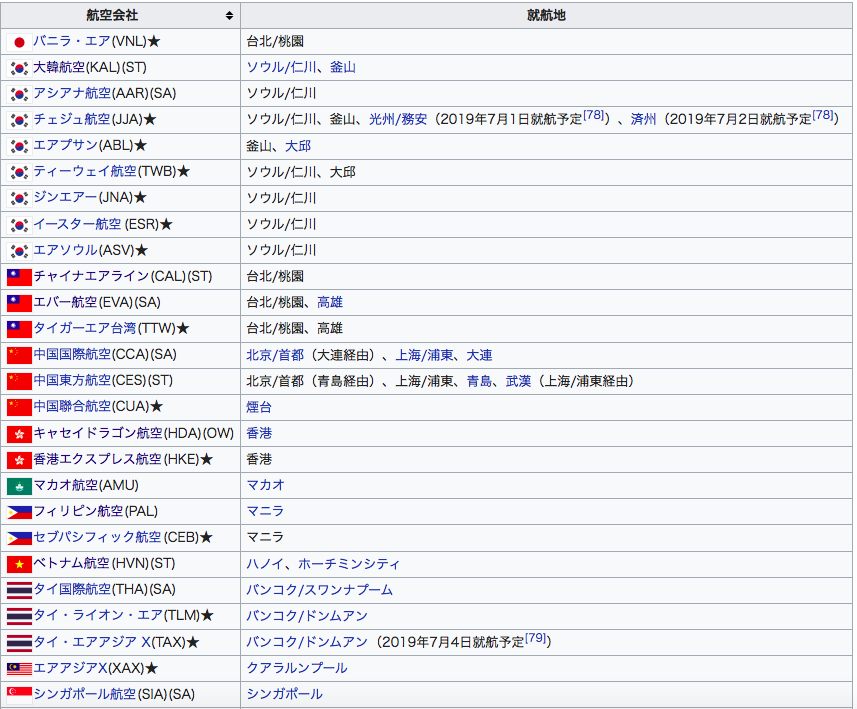Click Taiwan flag beside チャイナエアライン
Viewport: 857px width, 709px height.
click(19, 277)
